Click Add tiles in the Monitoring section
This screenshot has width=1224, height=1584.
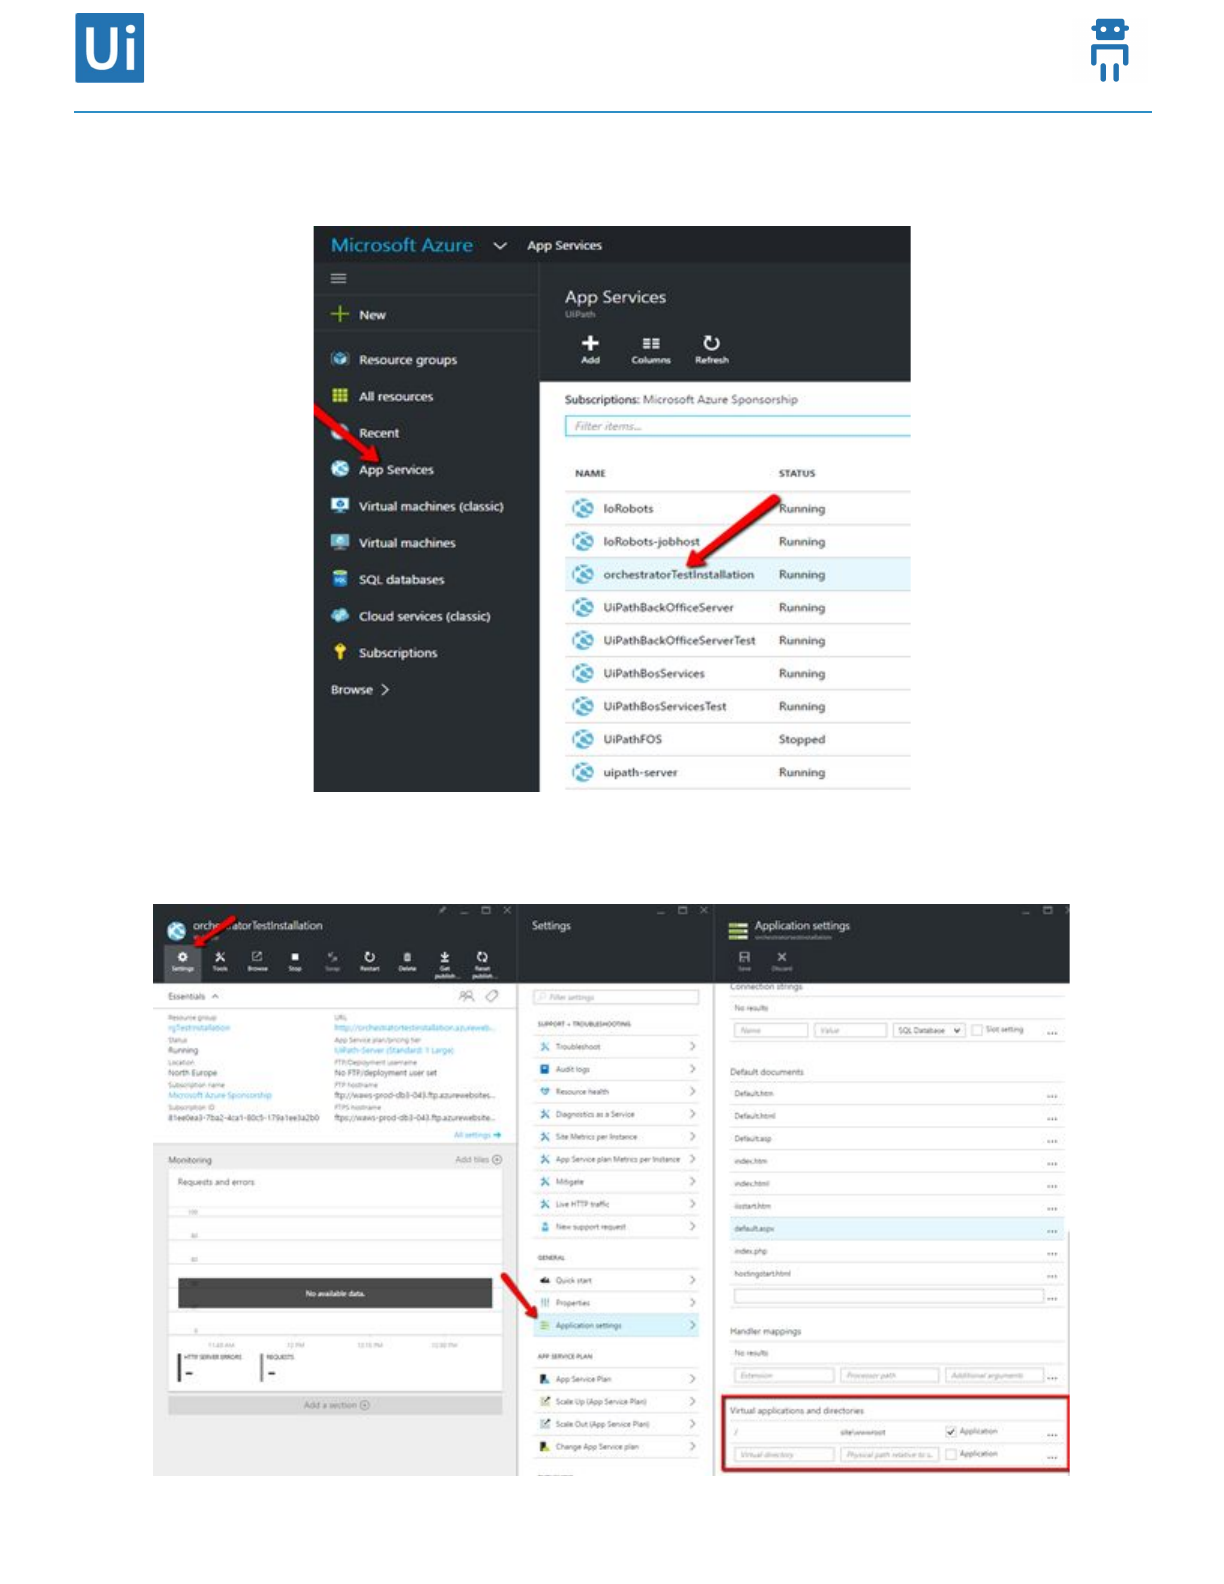point(478,1160)
